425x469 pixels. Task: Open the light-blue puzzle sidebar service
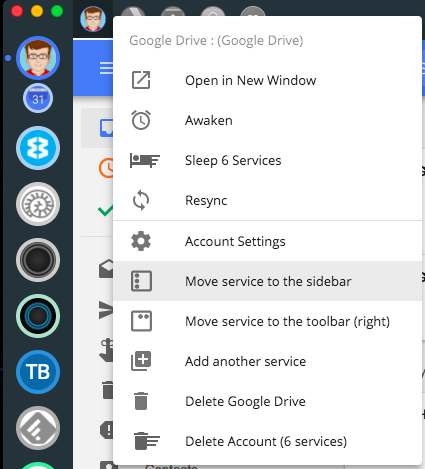click(38, 148)
